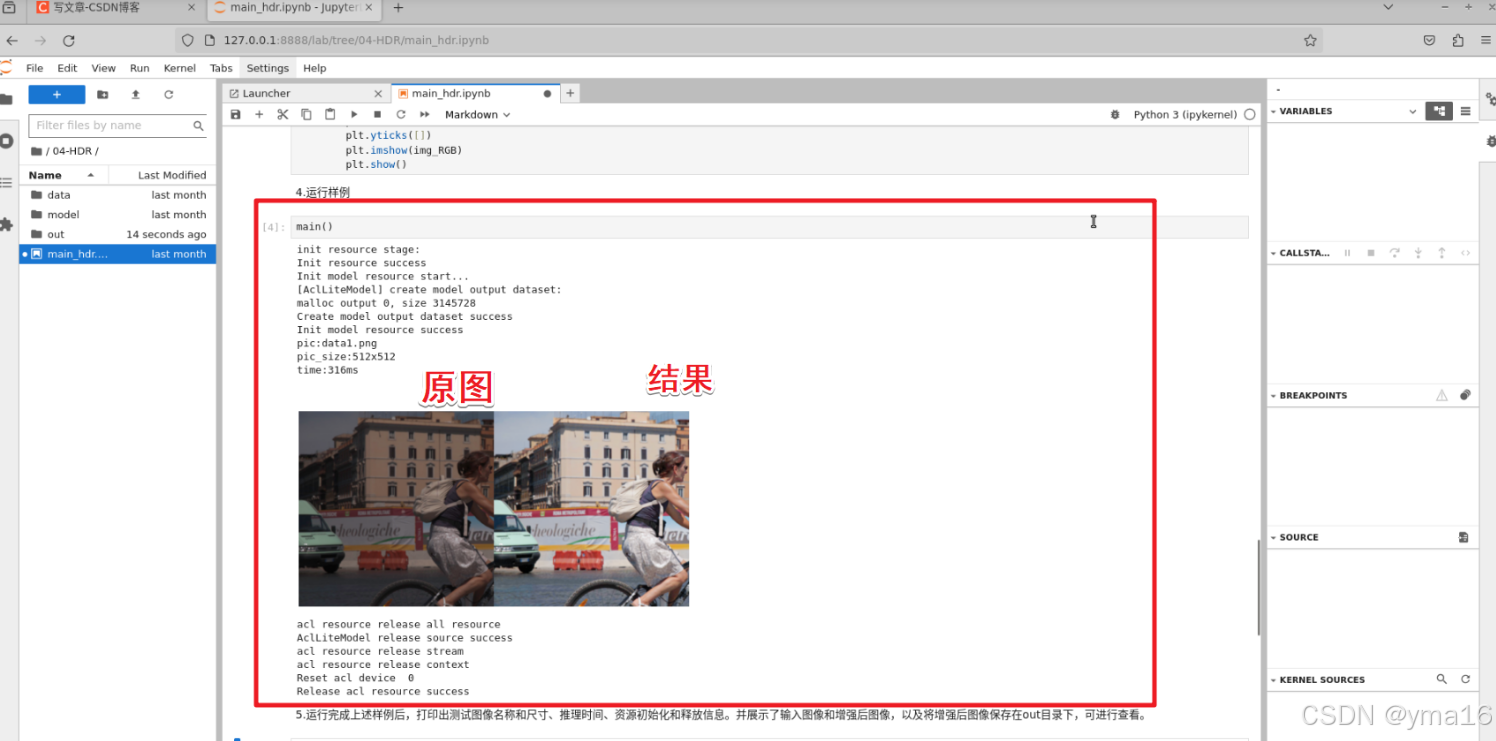
Task: Open the data folder
Action: tap(118, 195)
